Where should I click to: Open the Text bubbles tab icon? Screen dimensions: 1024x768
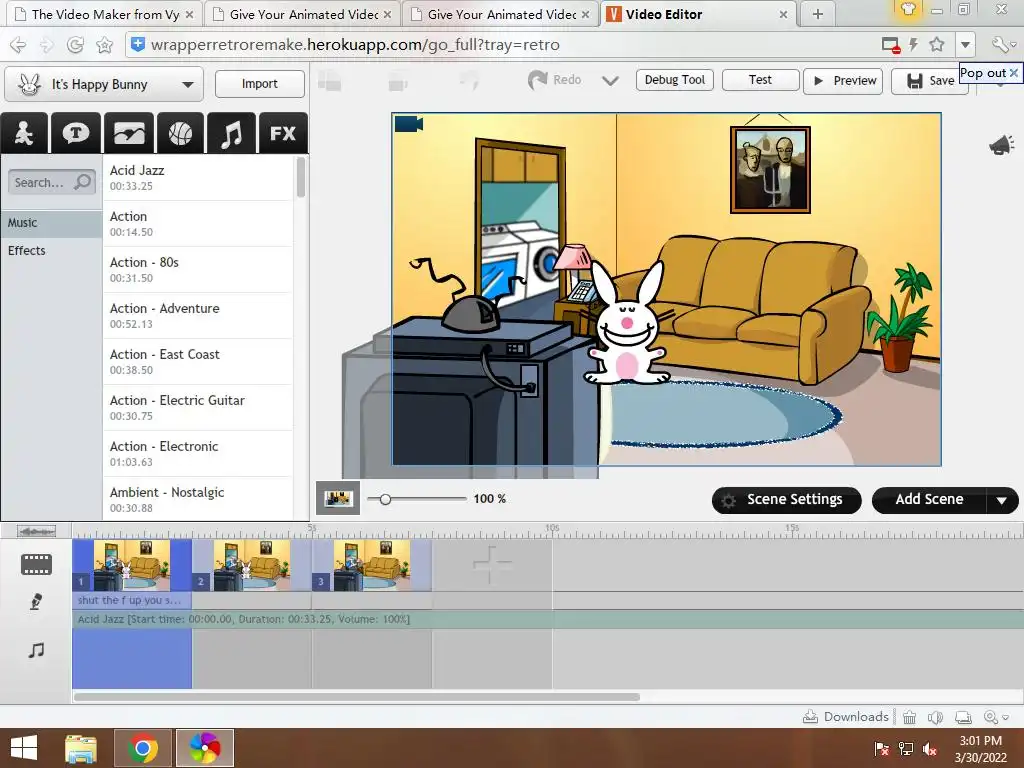[76, 133]
